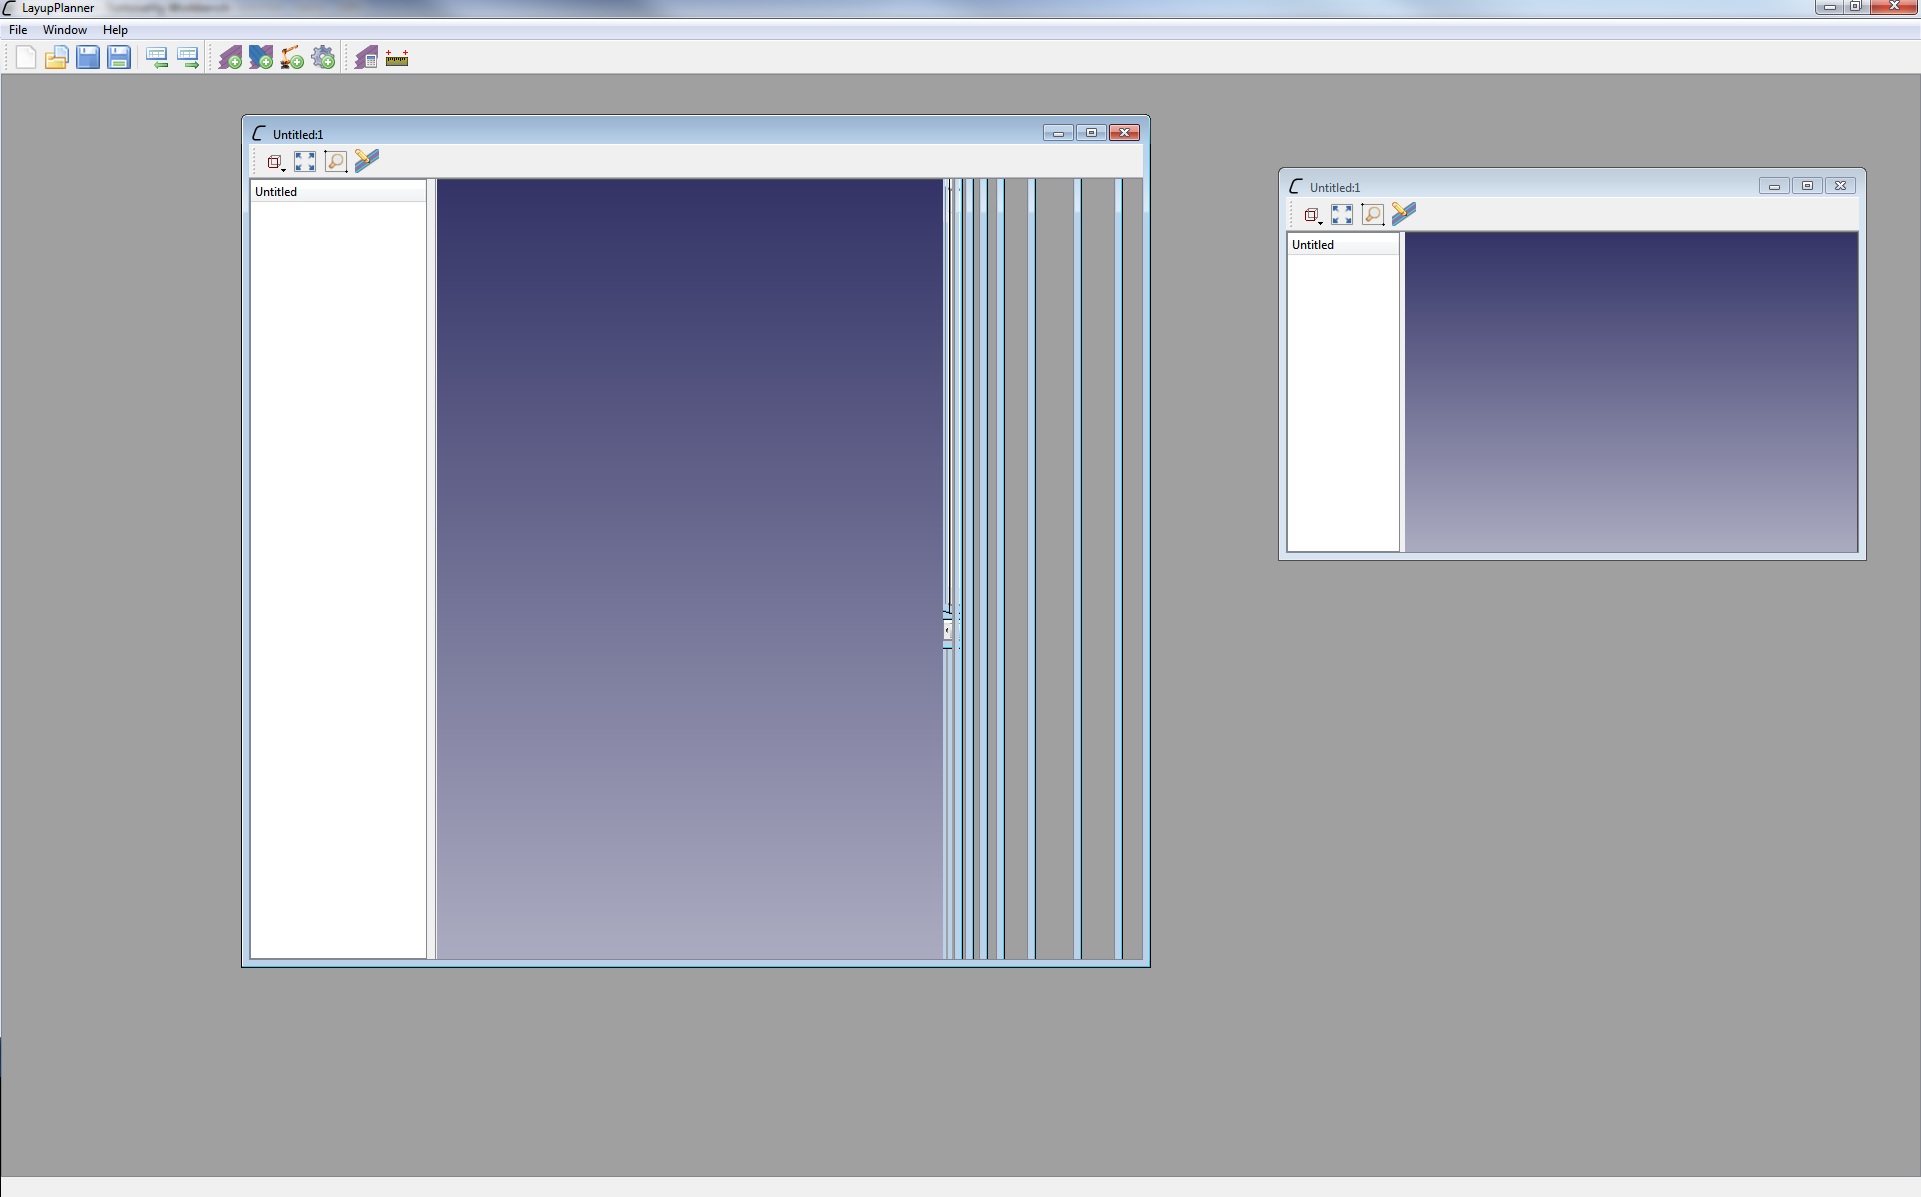Open the Help menu
The height and width of the screenshot is (1197, 1921).
[x=115, y=30]
